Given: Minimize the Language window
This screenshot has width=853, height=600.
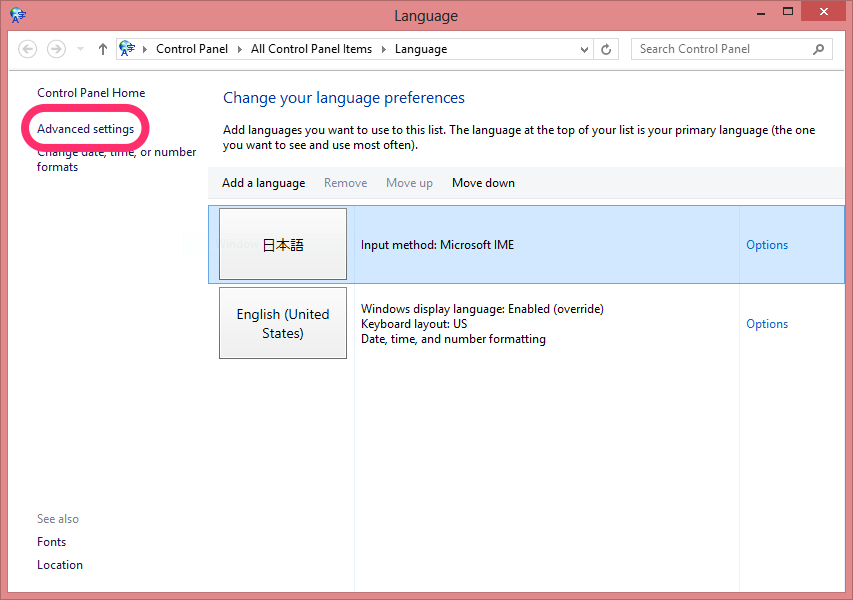Looking at the screenshot, I should click(761, 12).
